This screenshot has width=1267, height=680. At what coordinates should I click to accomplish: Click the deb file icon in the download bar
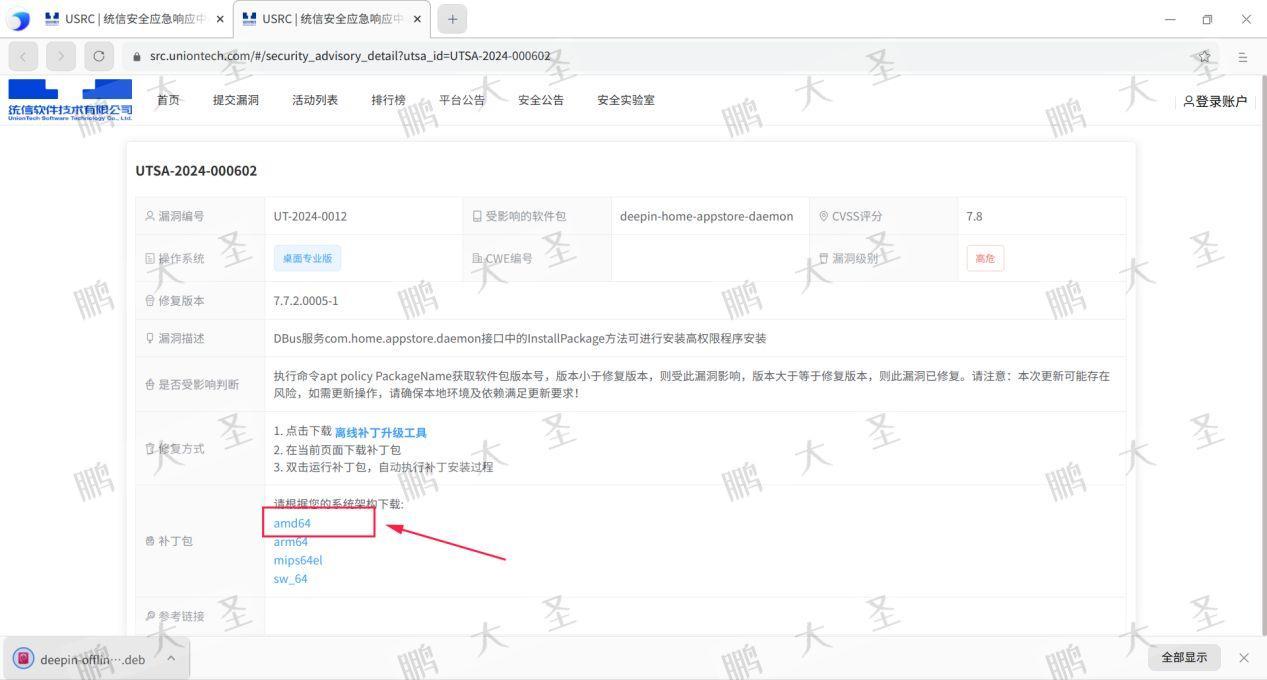point(23,659)
